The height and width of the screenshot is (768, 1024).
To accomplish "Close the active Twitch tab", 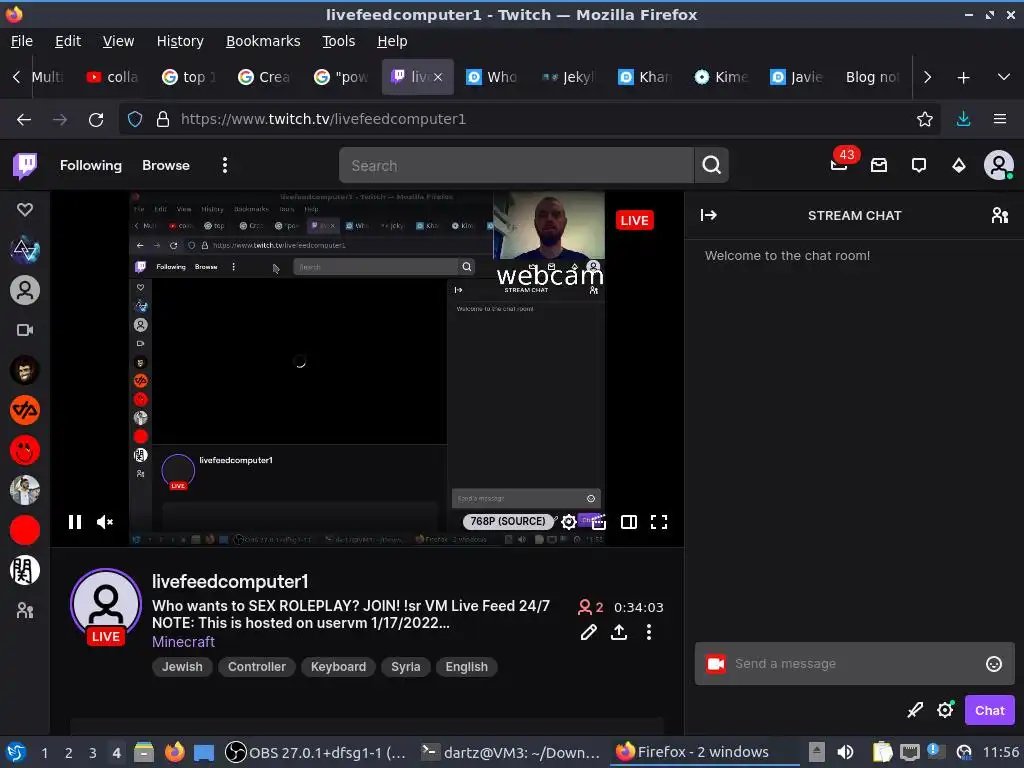I will coord(438,77).
